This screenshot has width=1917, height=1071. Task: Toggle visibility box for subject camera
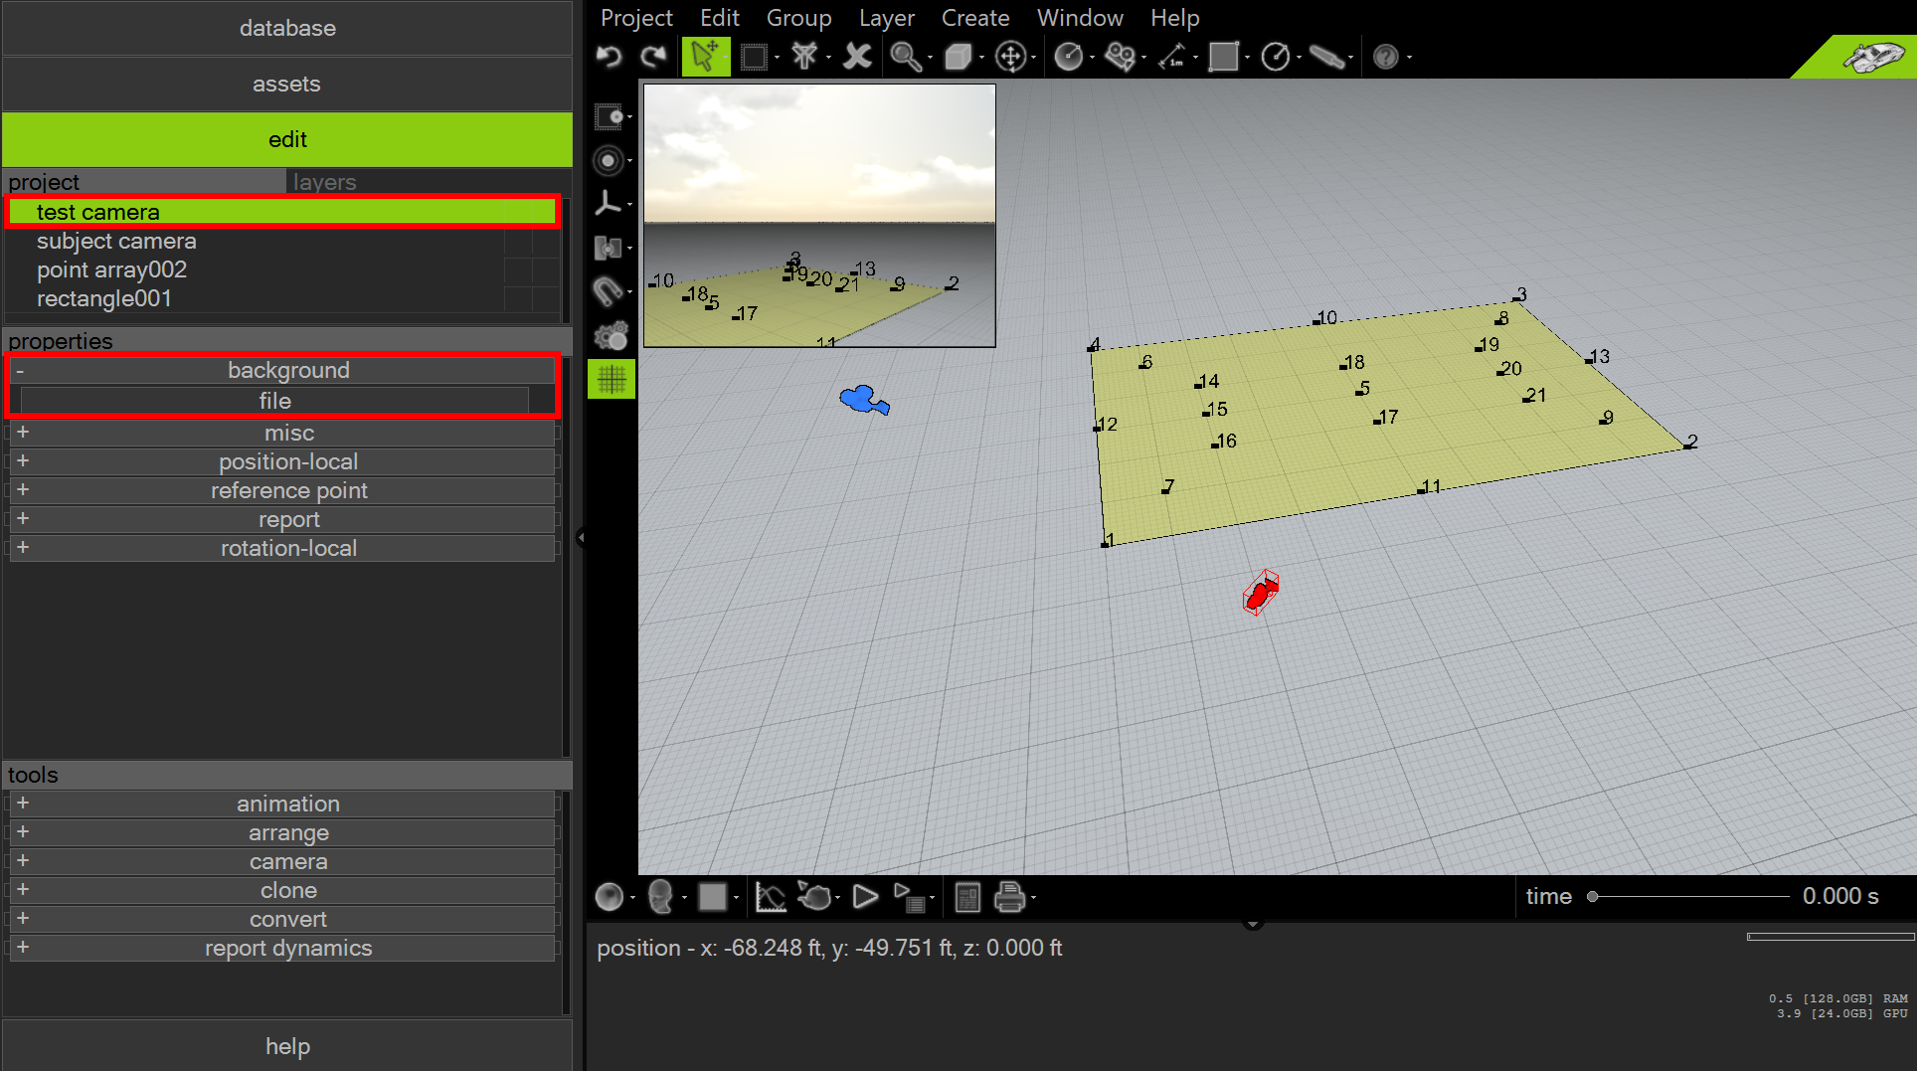pos(518,242)
